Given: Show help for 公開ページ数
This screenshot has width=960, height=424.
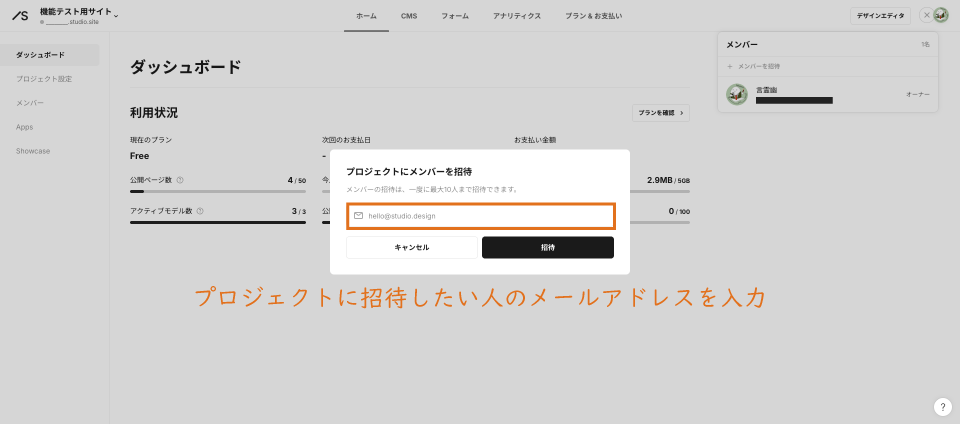Looking at the screenshot, I should click(180, 180).
